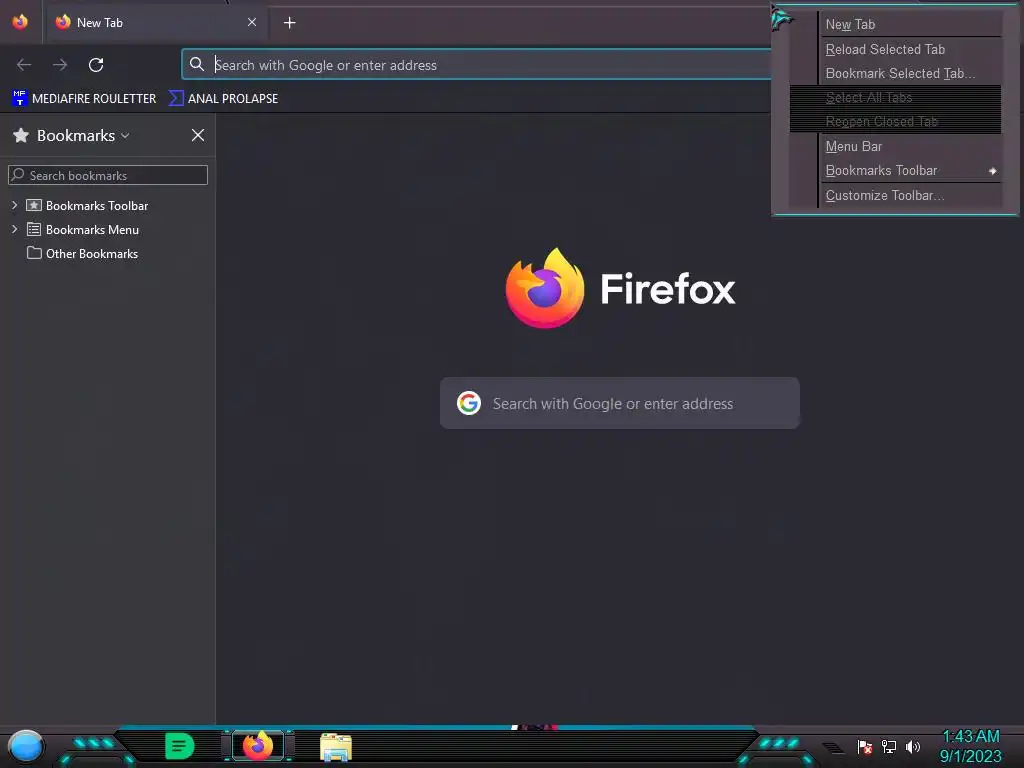Focus the Search bookmarks field
This screenshot has height=768, width=1024.
pos(108,175)
